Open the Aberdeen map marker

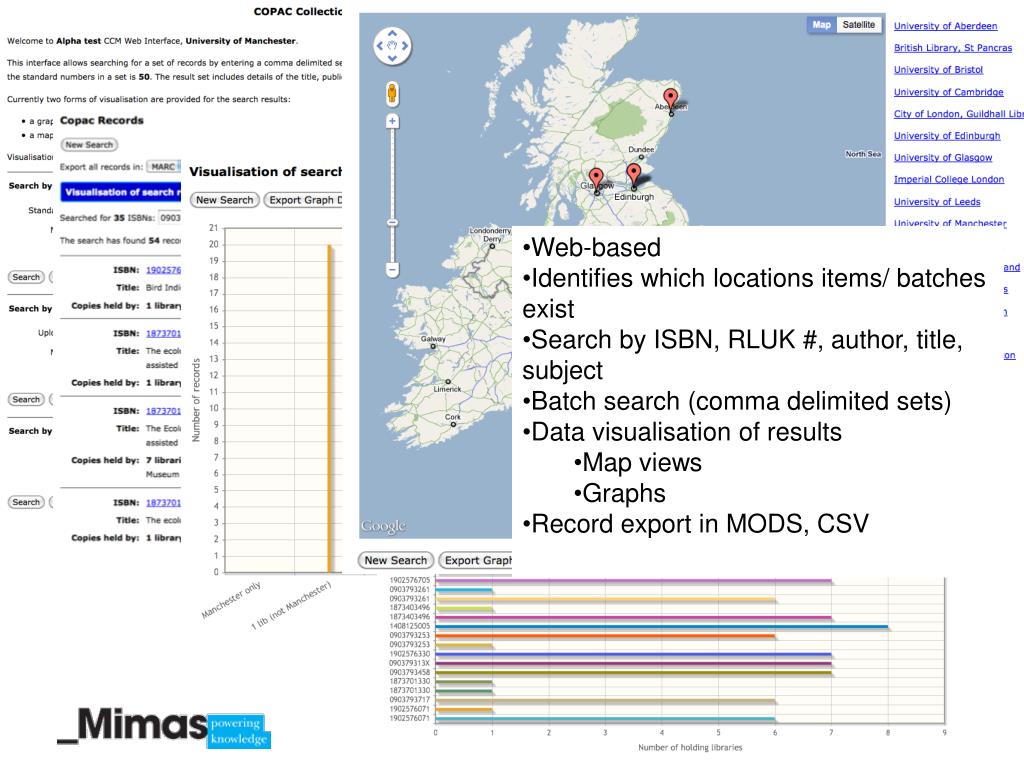pyautogui.click(x=671, y=101)
